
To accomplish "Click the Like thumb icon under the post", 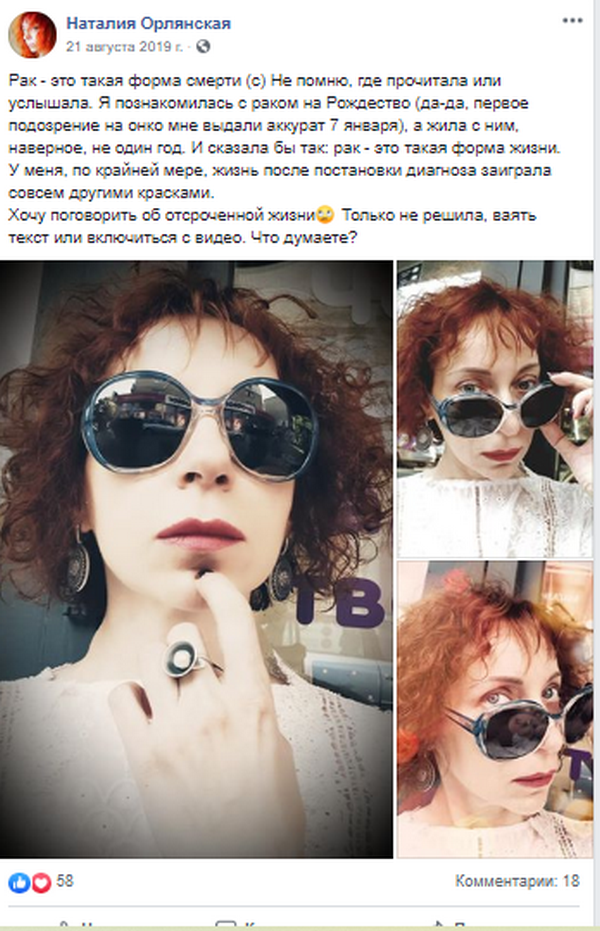I will tap(65, 925).
